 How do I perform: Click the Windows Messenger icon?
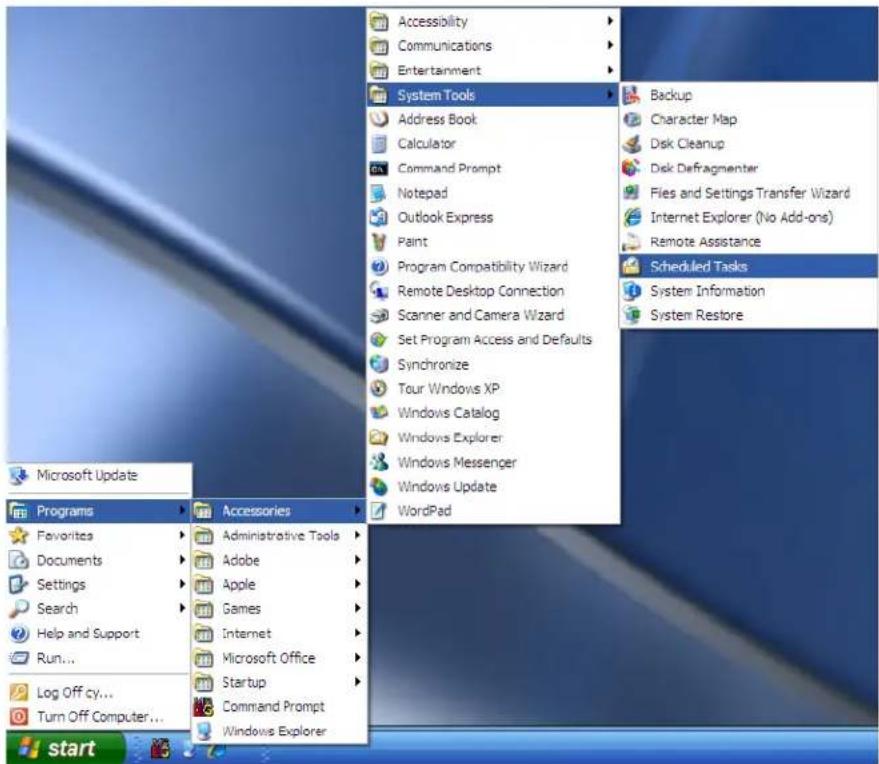point(380,462)
